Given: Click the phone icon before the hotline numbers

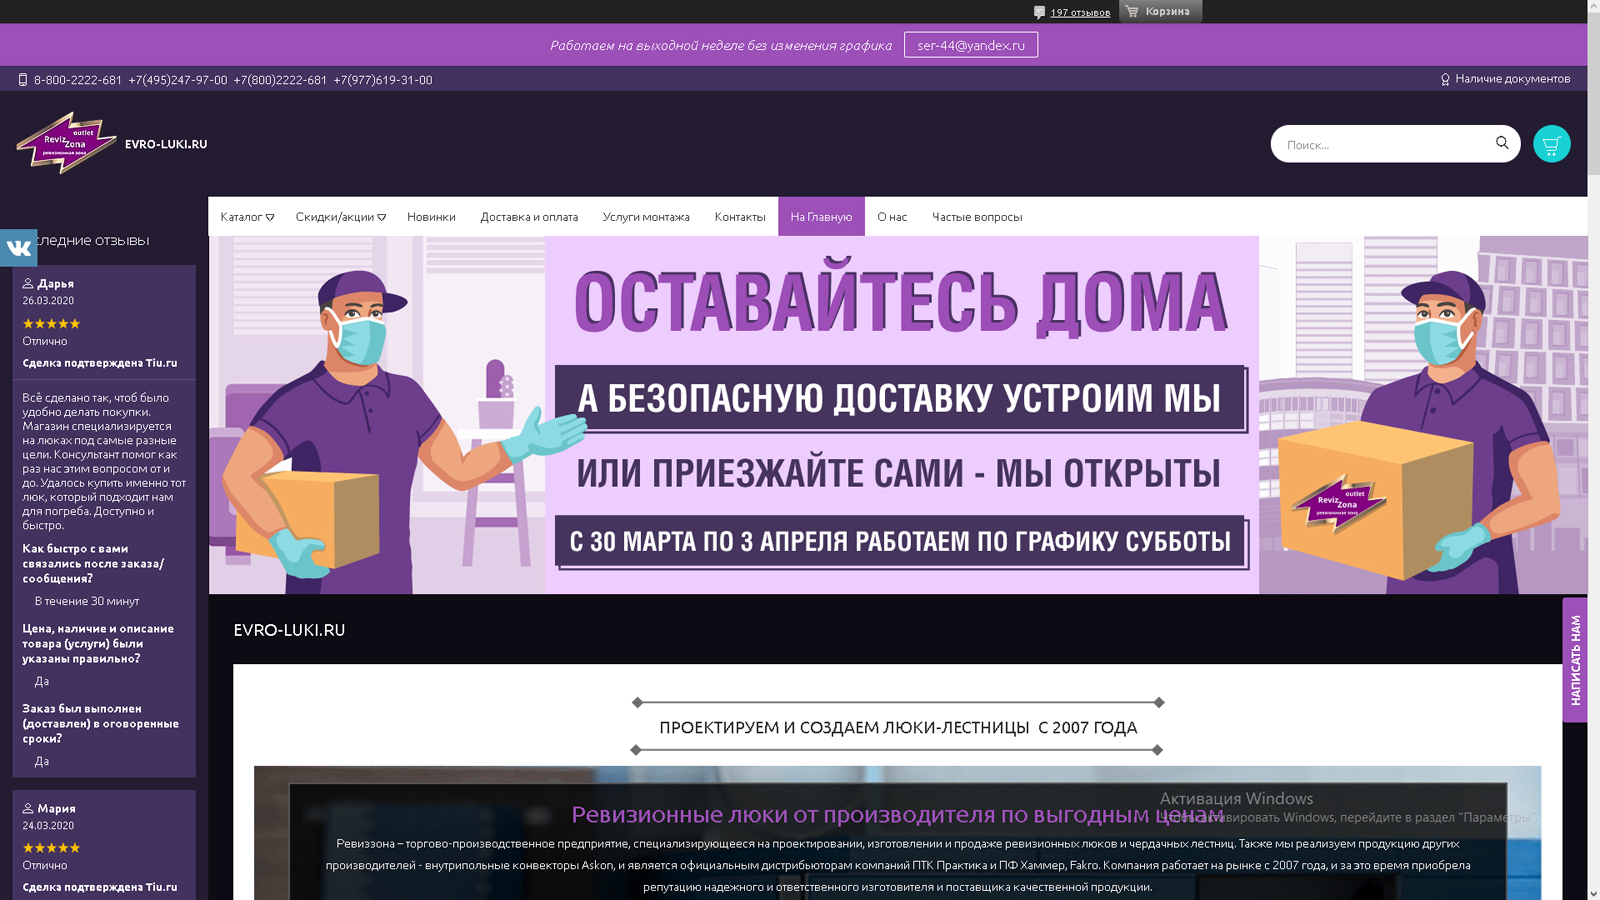Looking at the screenshot, I should [x=21, y=79].
